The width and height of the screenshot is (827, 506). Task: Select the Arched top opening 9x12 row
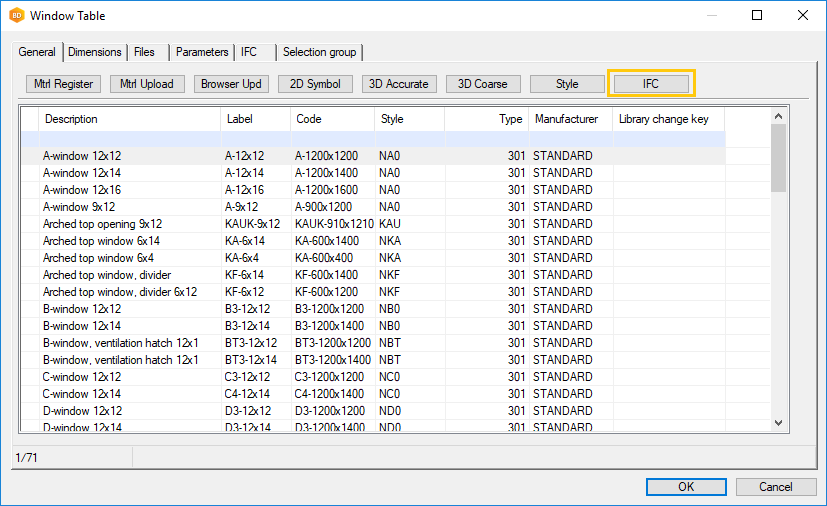(x=102, y=224)
